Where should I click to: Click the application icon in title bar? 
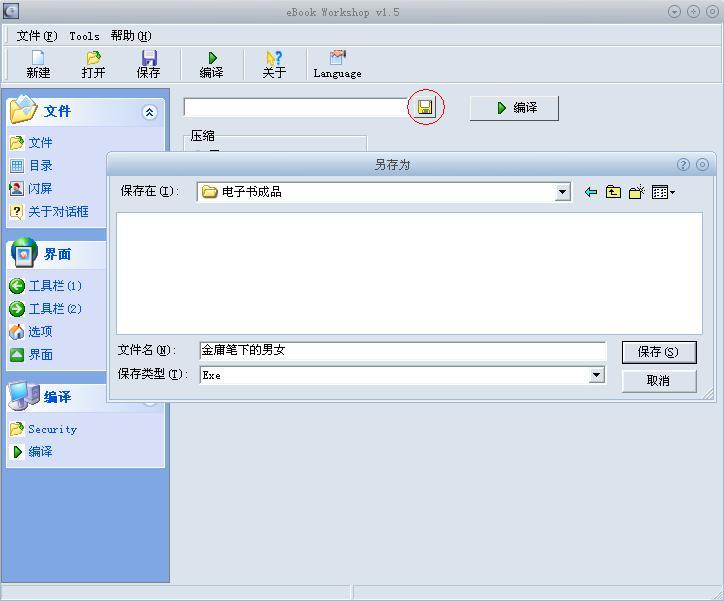pyautogui.click(x=11, y=11)
